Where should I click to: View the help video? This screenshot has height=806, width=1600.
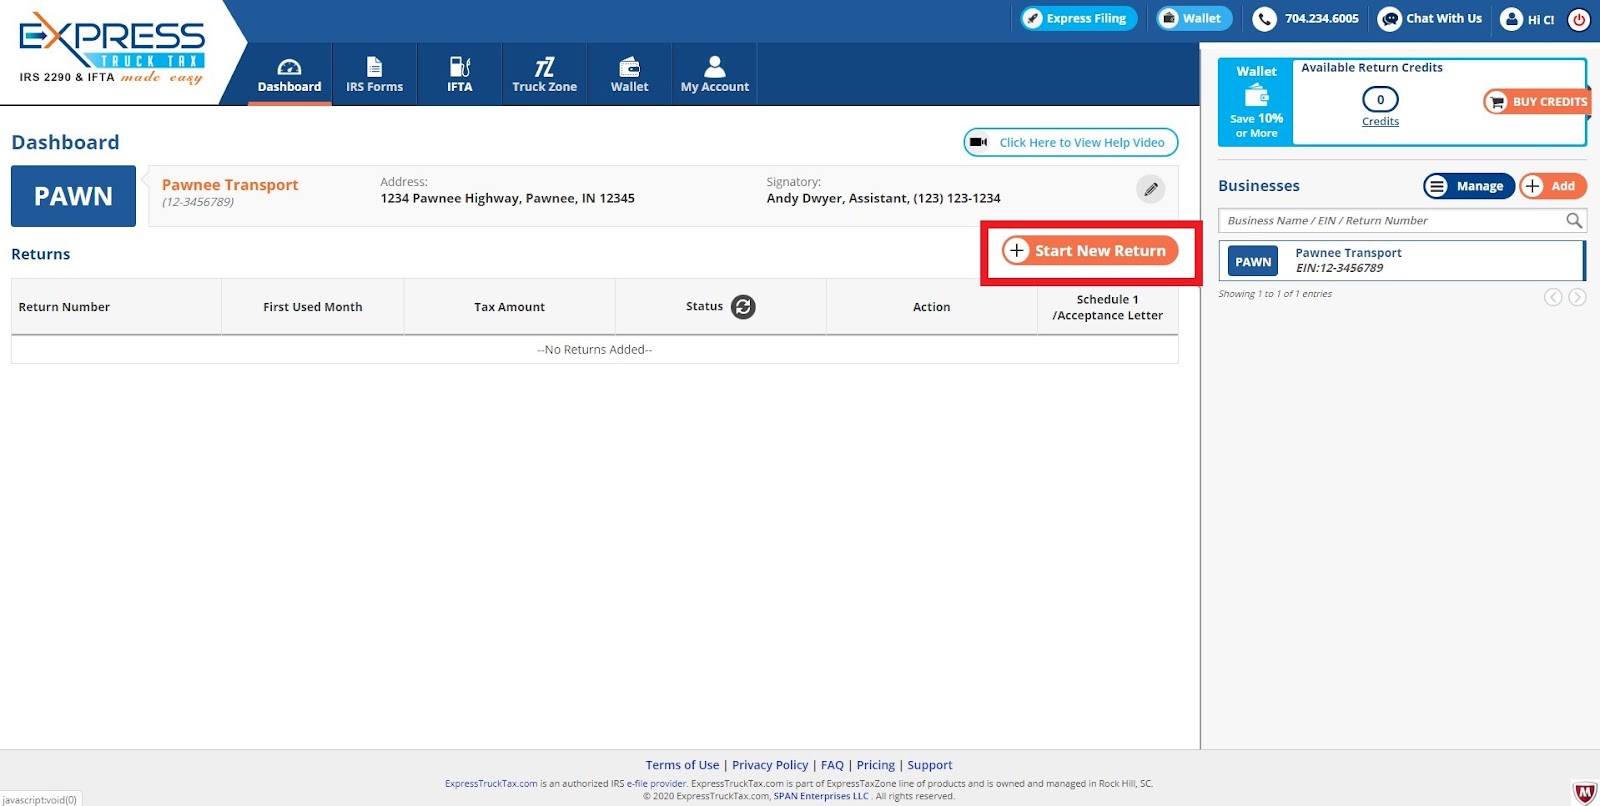click(x=1071, y=142)
